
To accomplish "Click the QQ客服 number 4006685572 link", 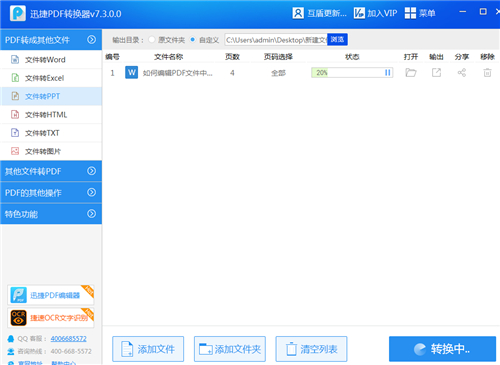I will click(68, 339).
